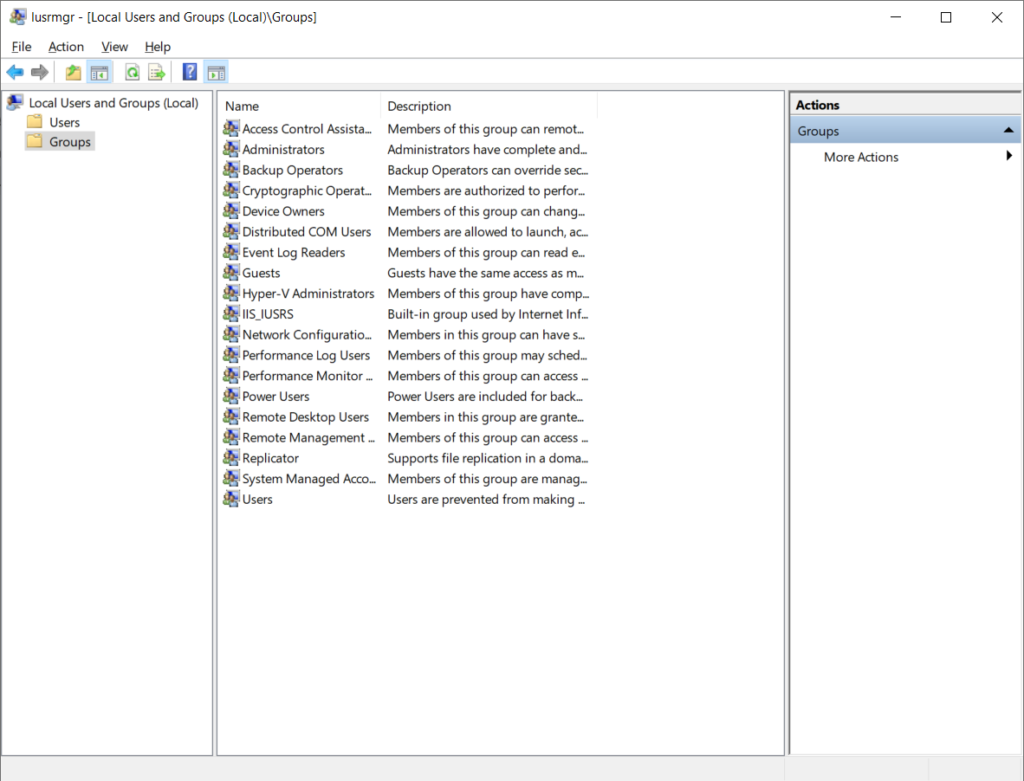Toggle the Show/Hide Action Pane button
1024x781 pixels.
pyautogui.click(x=216, y=71)
